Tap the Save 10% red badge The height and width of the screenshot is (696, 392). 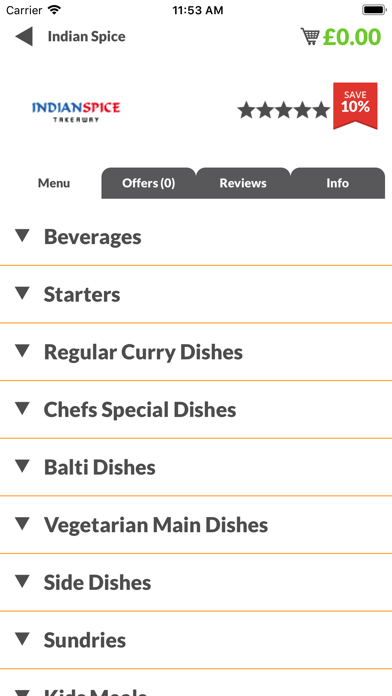pyautogui.click(x=355, y=106)
